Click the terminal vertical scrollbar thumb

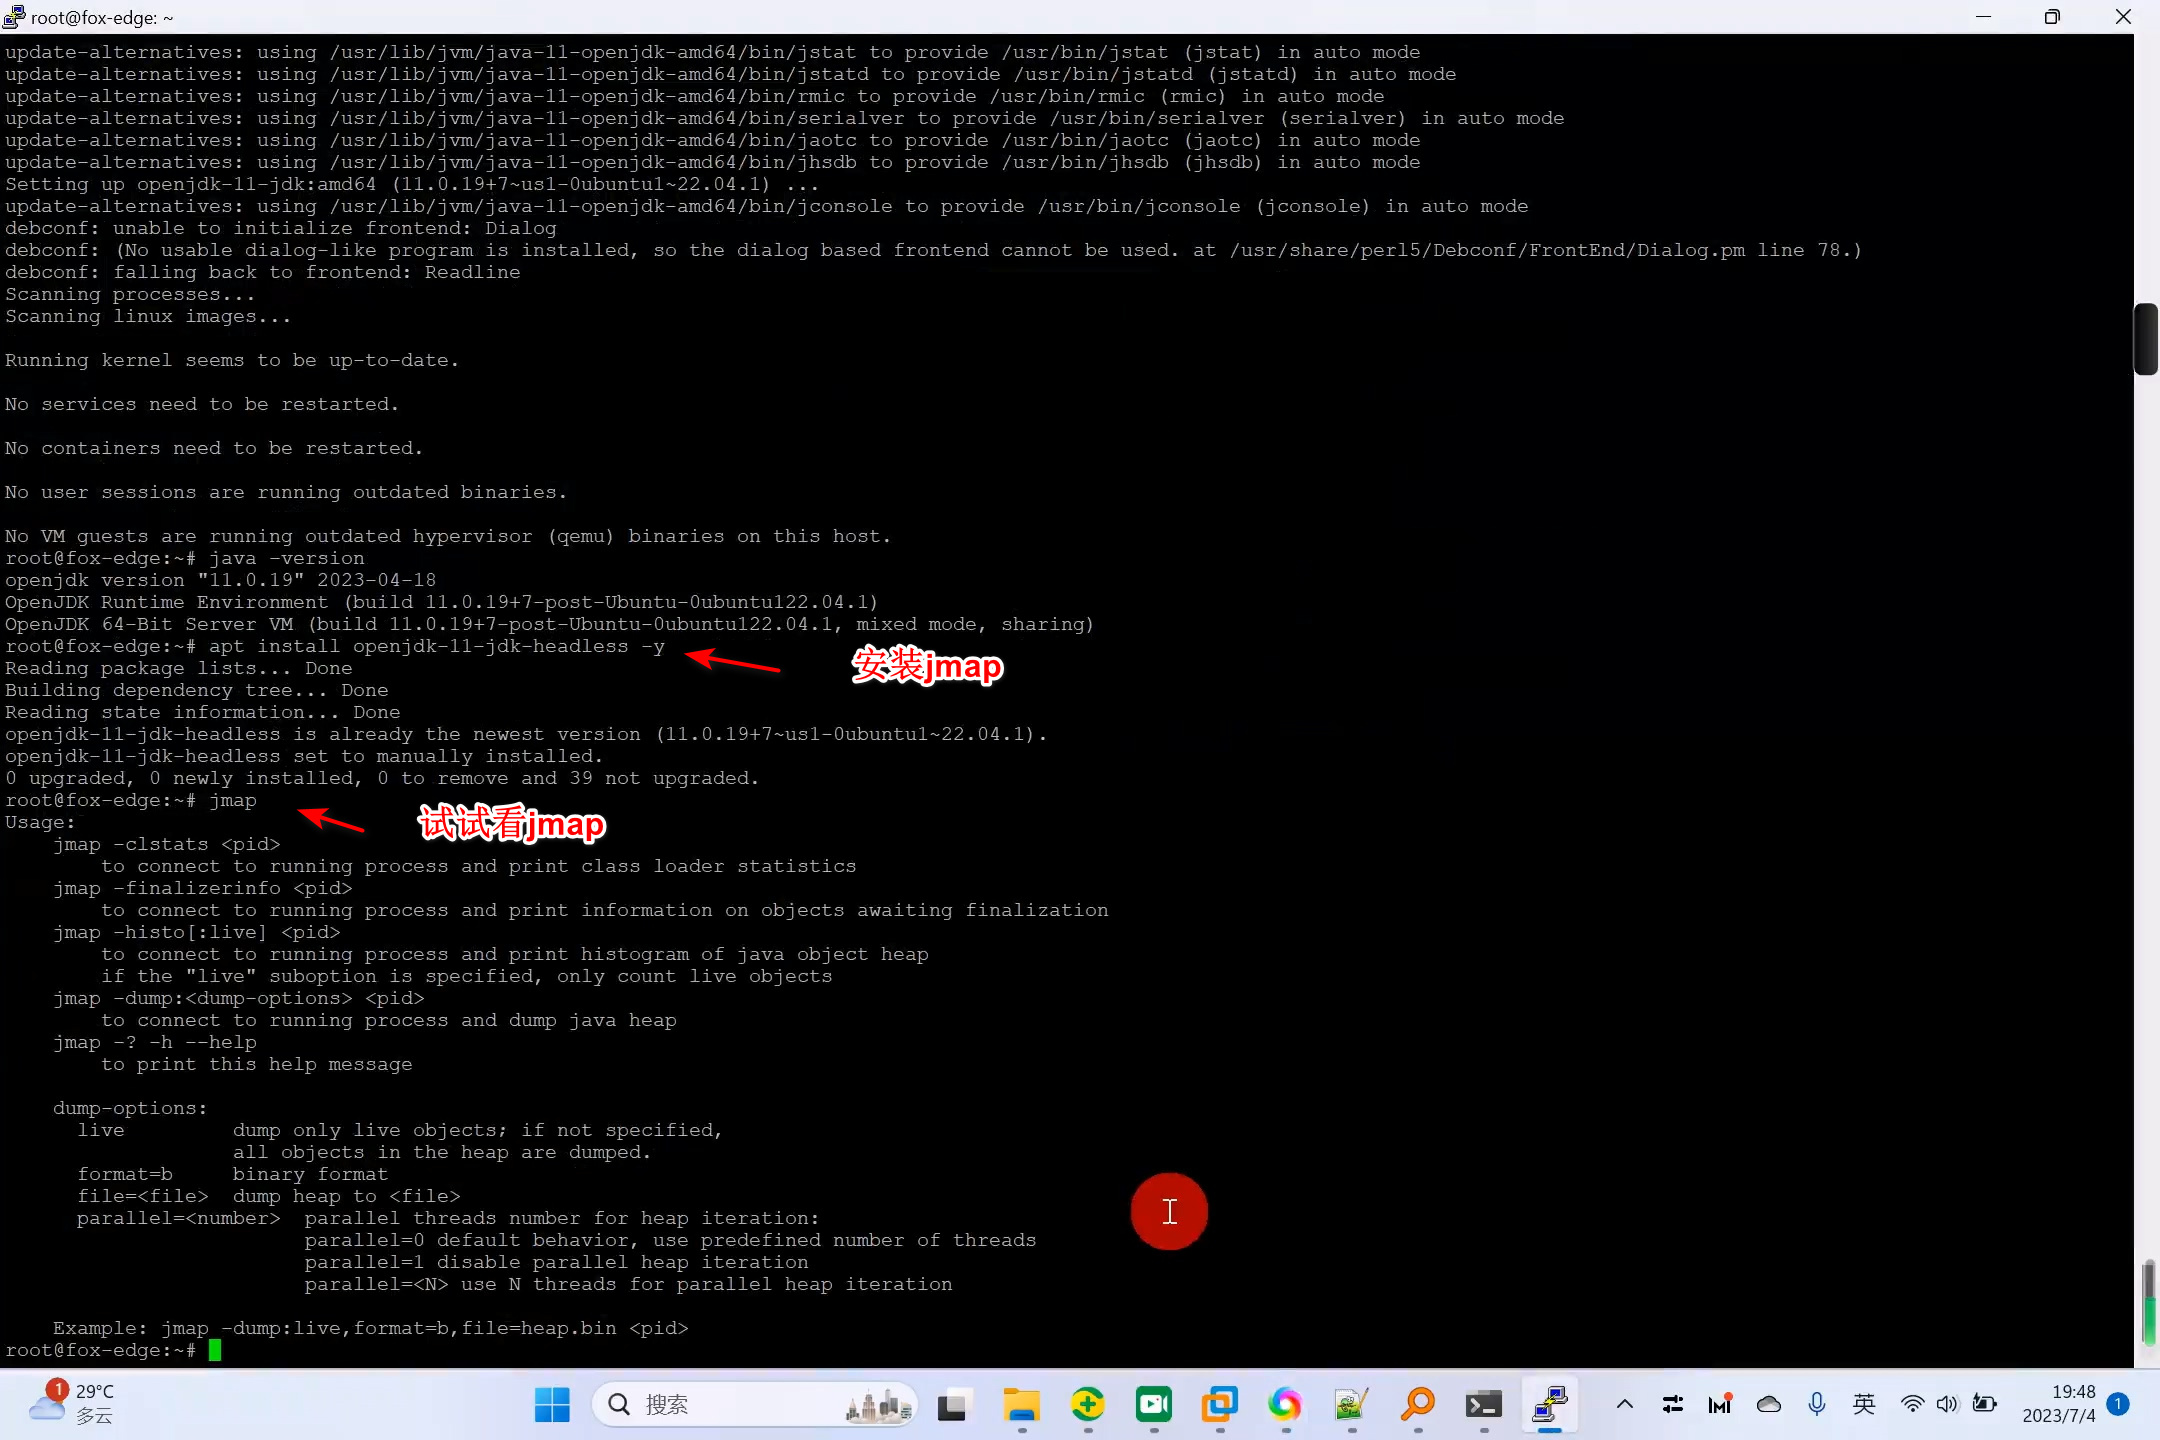point(2146,338)
